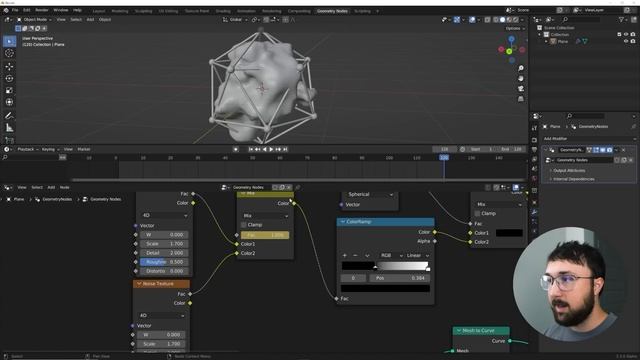
Task: Open ColorRamp Linear interpolation dropdown
Action: [418, 256]
